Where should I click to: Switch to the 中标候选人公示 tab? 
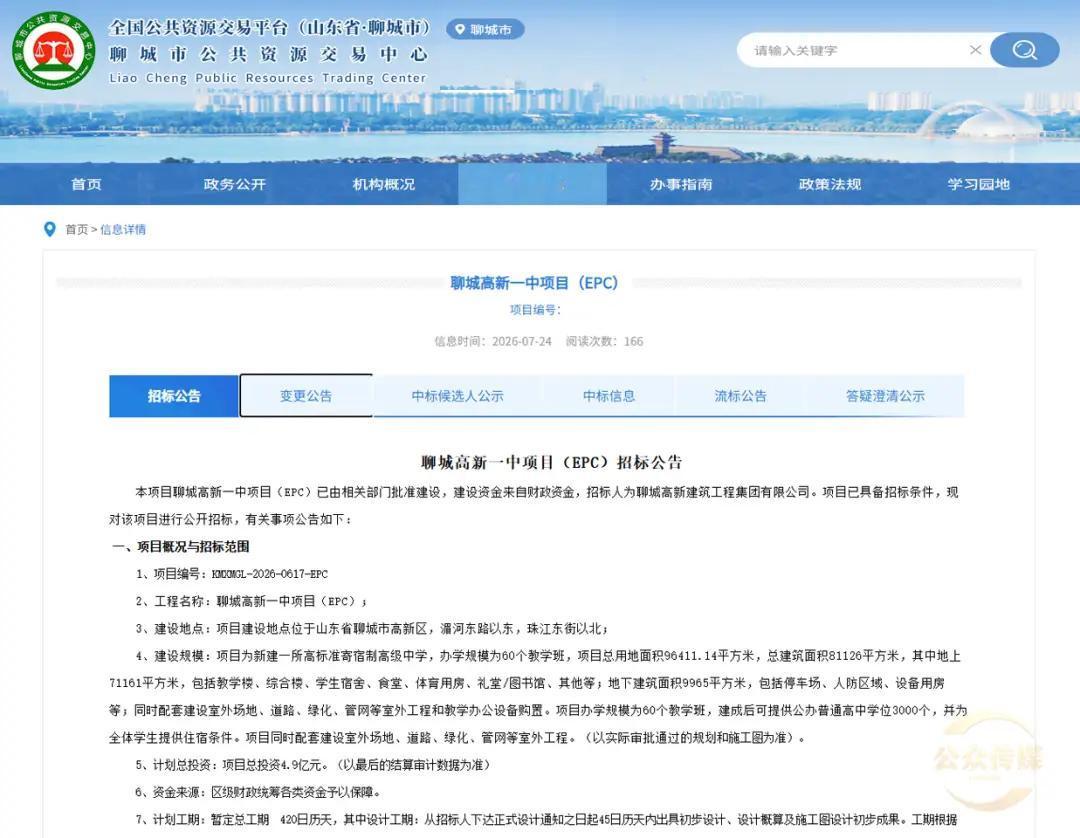pyautogui.click(x=457, y=396)
